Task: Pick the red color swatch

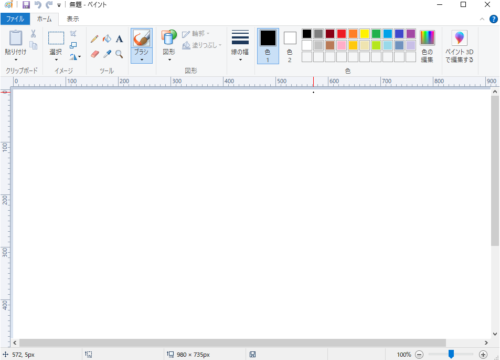Action: pos(341,34)
